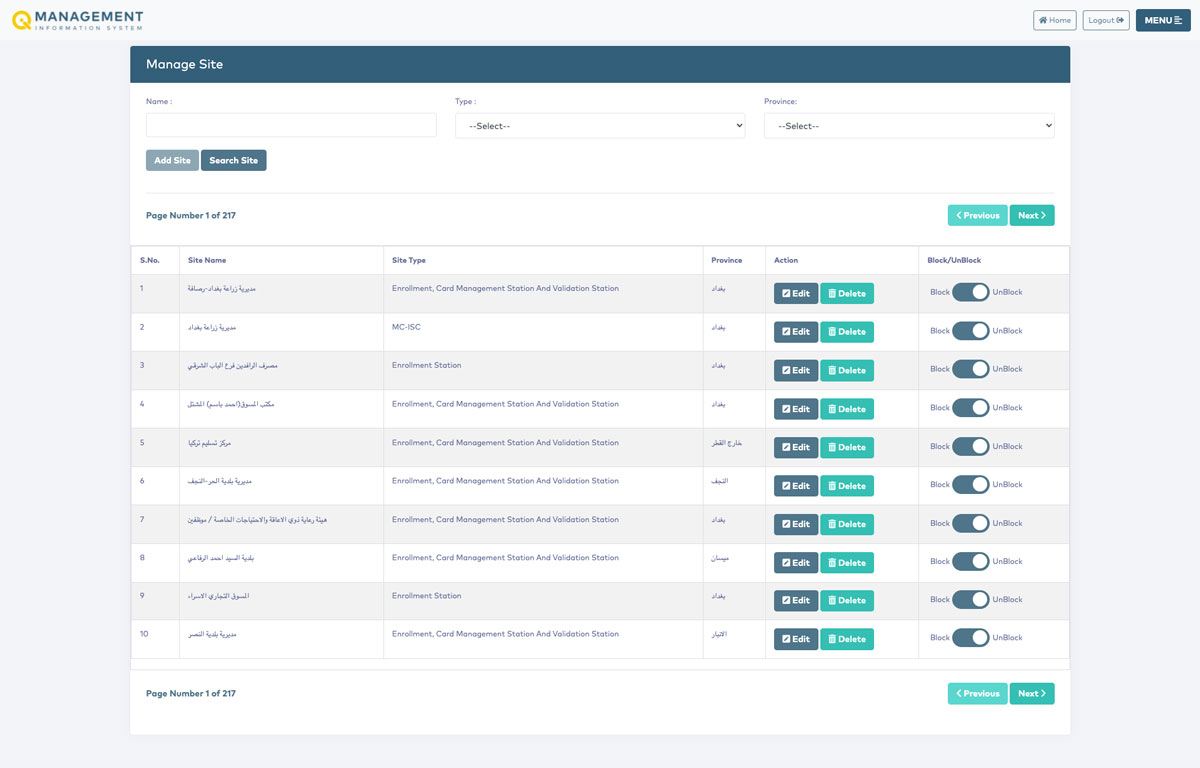Click Edit pencil icon for row 5

pos(786,448)
